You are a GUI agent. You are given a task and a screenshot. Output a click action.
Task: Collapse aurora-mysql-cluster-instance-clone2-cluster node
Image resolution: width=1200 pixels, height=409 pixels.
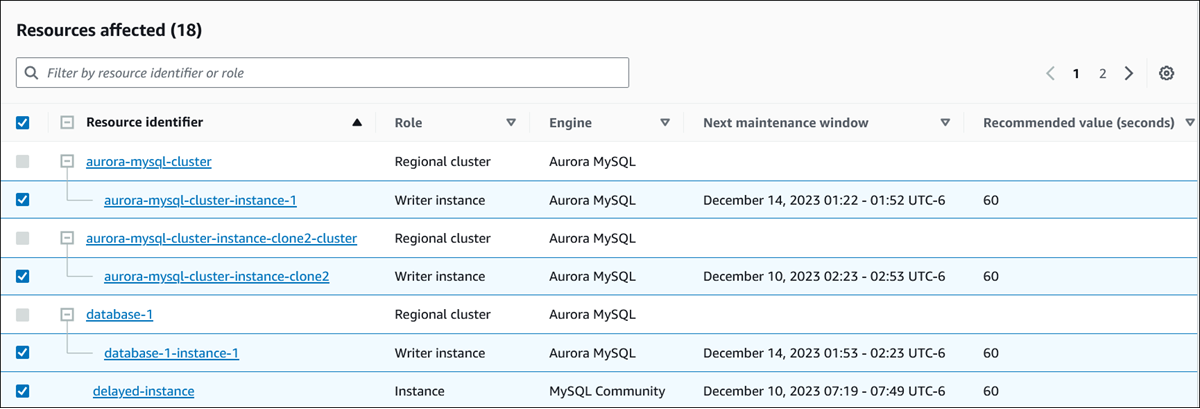[x=67, y=238]
